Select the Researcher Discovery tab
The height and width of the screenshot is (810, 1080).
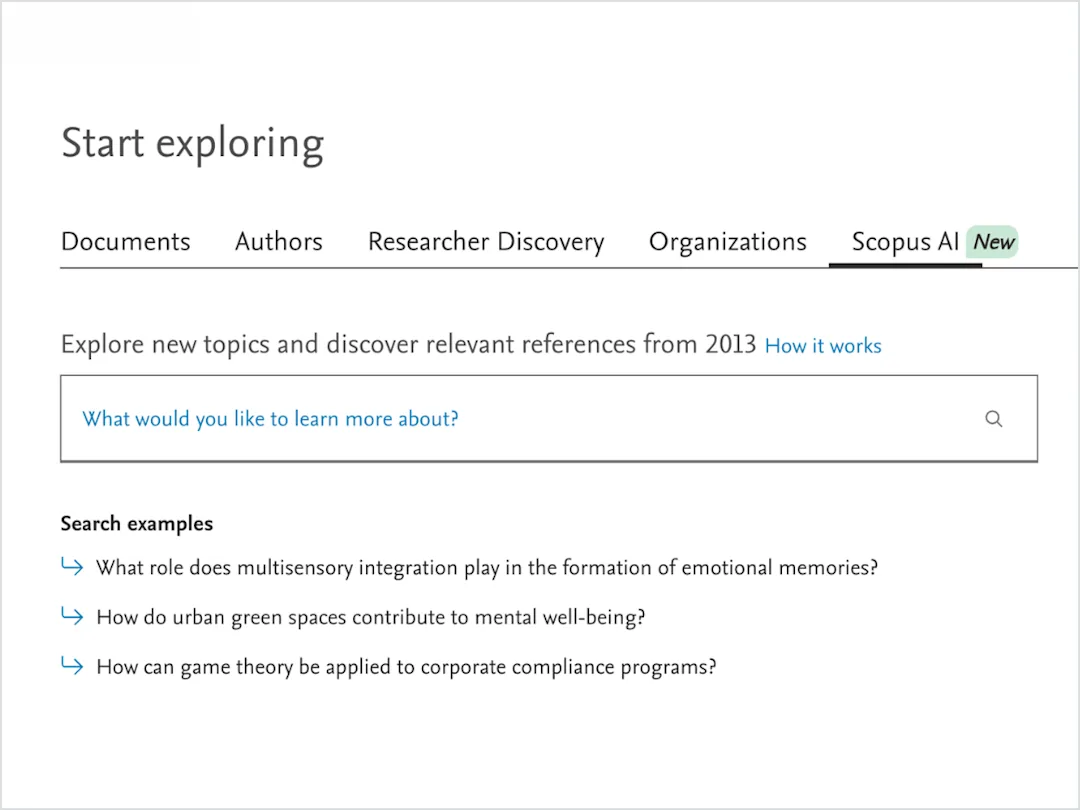coord(486,241)
